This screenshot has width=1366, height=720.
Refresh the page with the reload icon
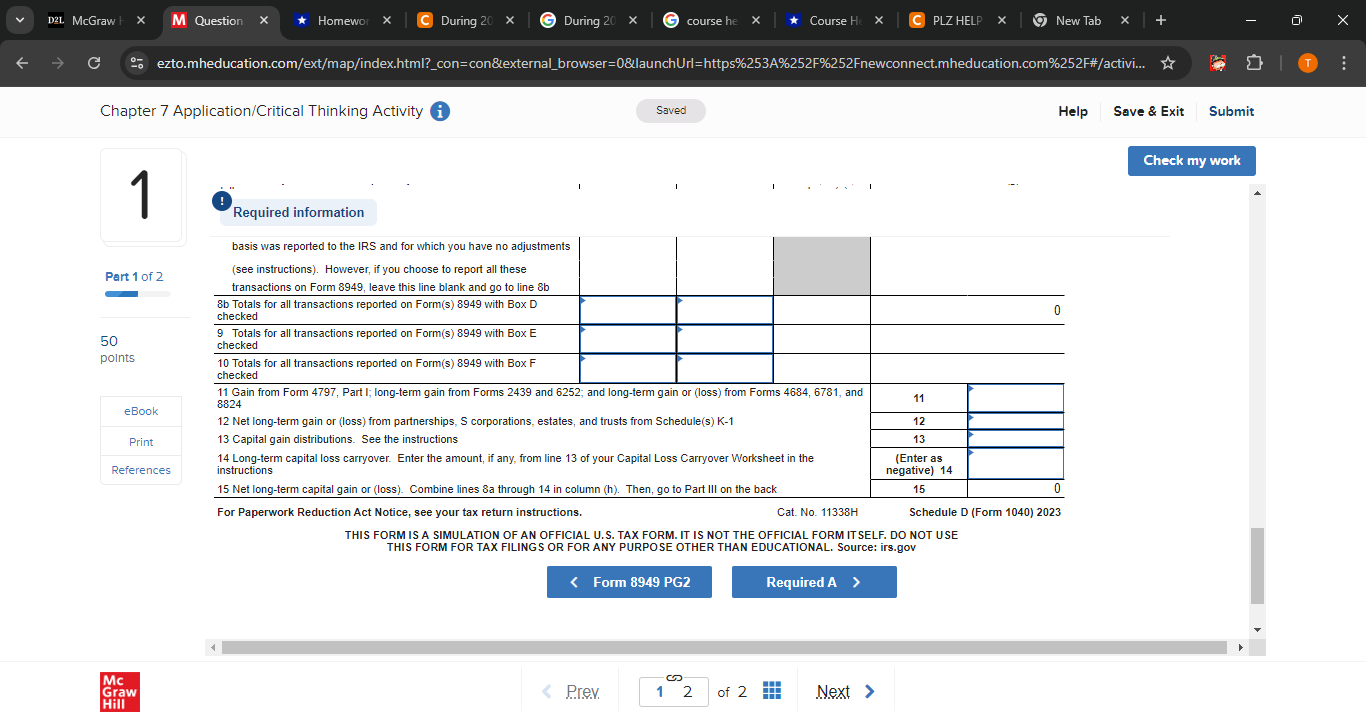94,62
